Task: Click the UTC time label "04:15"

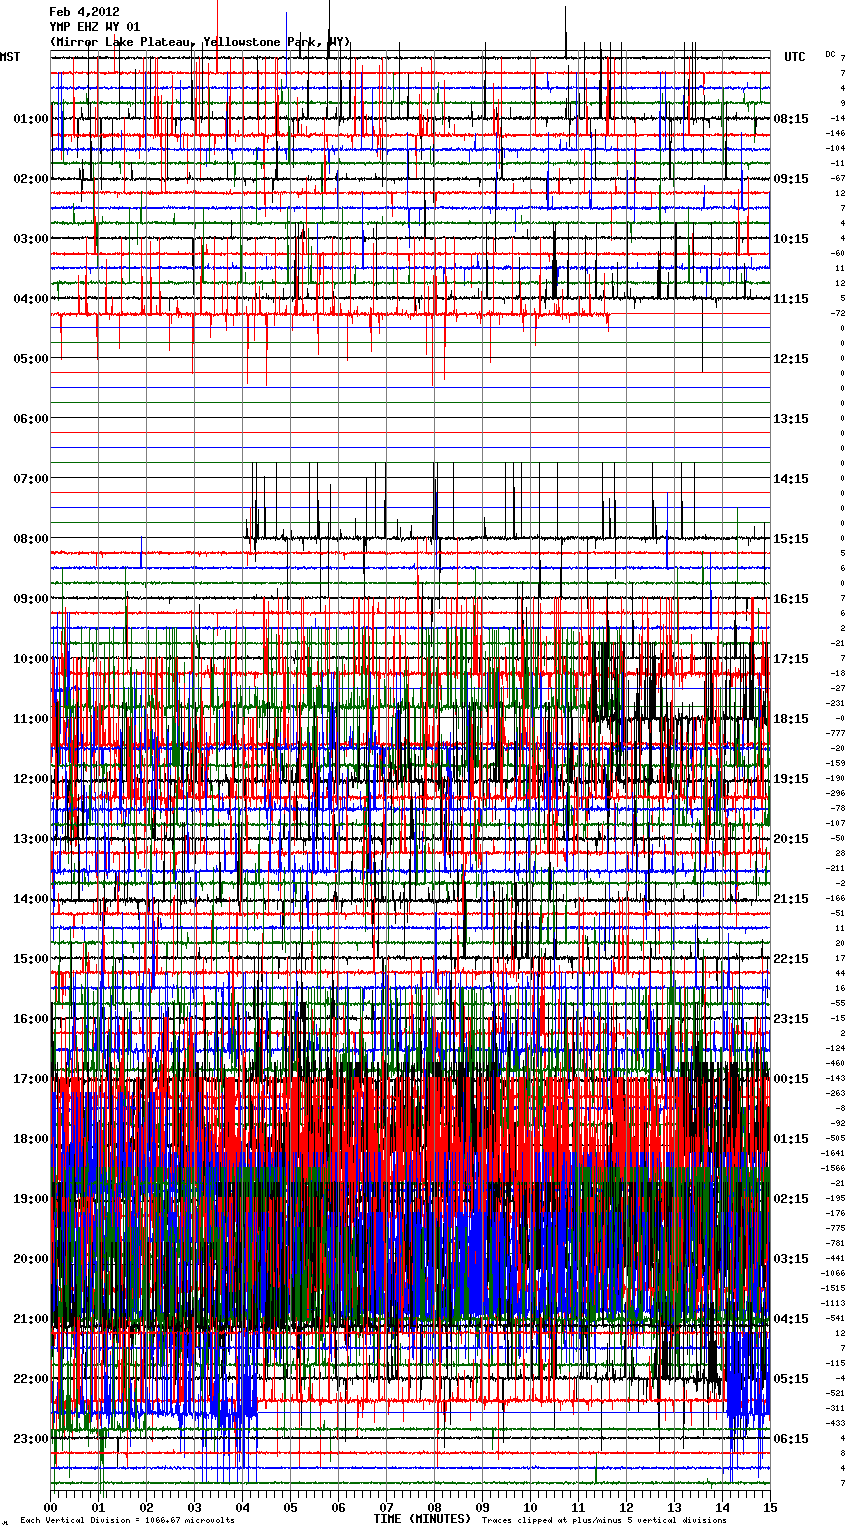Action: tap(791, 1319)
